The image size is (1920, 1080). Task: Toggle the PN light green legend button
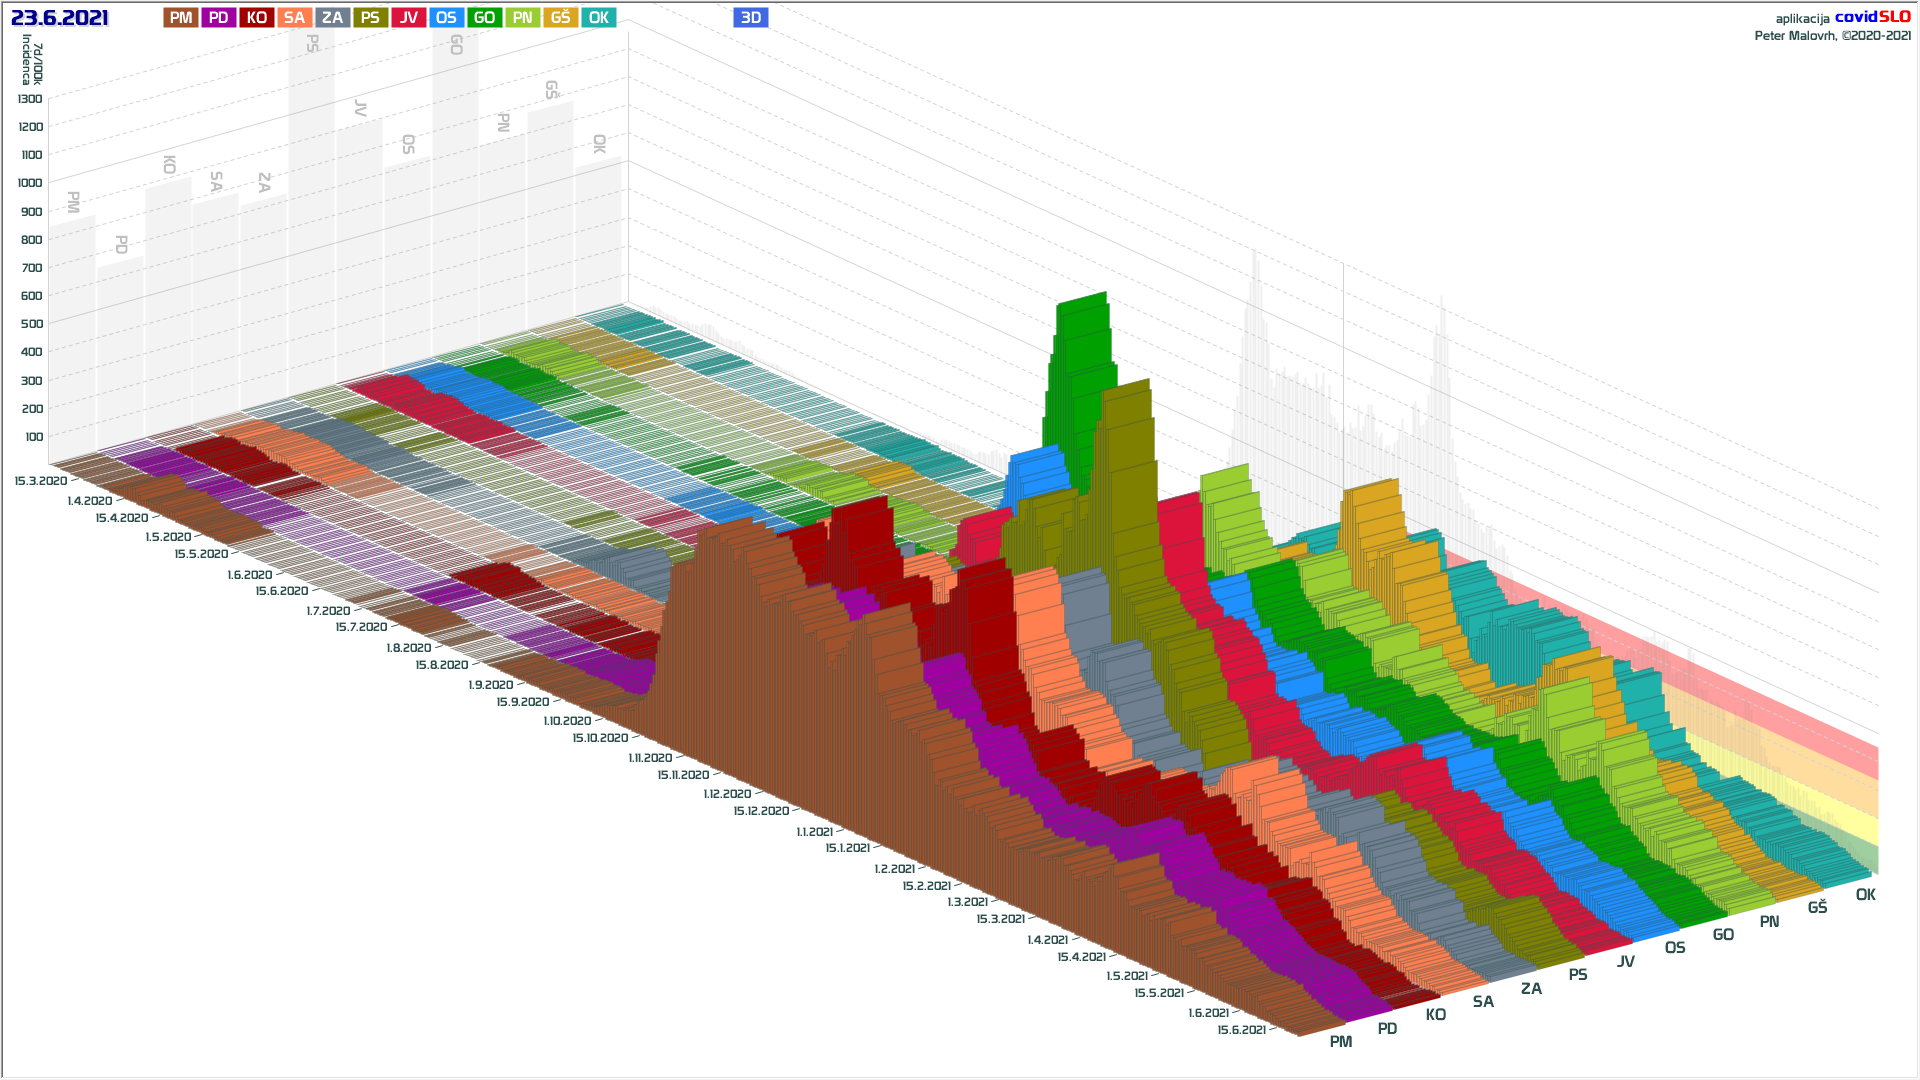[522, 18]
